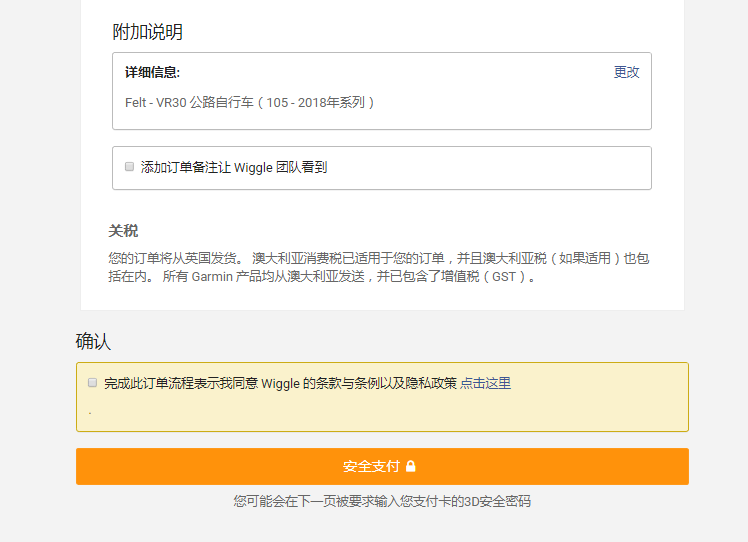Click the lock icon on the pay button
748x542 pixels.
click(x=411, y=466)
